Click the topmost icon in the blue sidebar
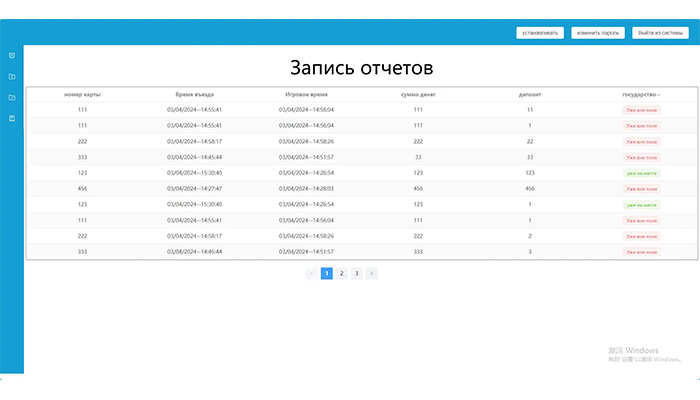700x400 pixels. (11, 56)
